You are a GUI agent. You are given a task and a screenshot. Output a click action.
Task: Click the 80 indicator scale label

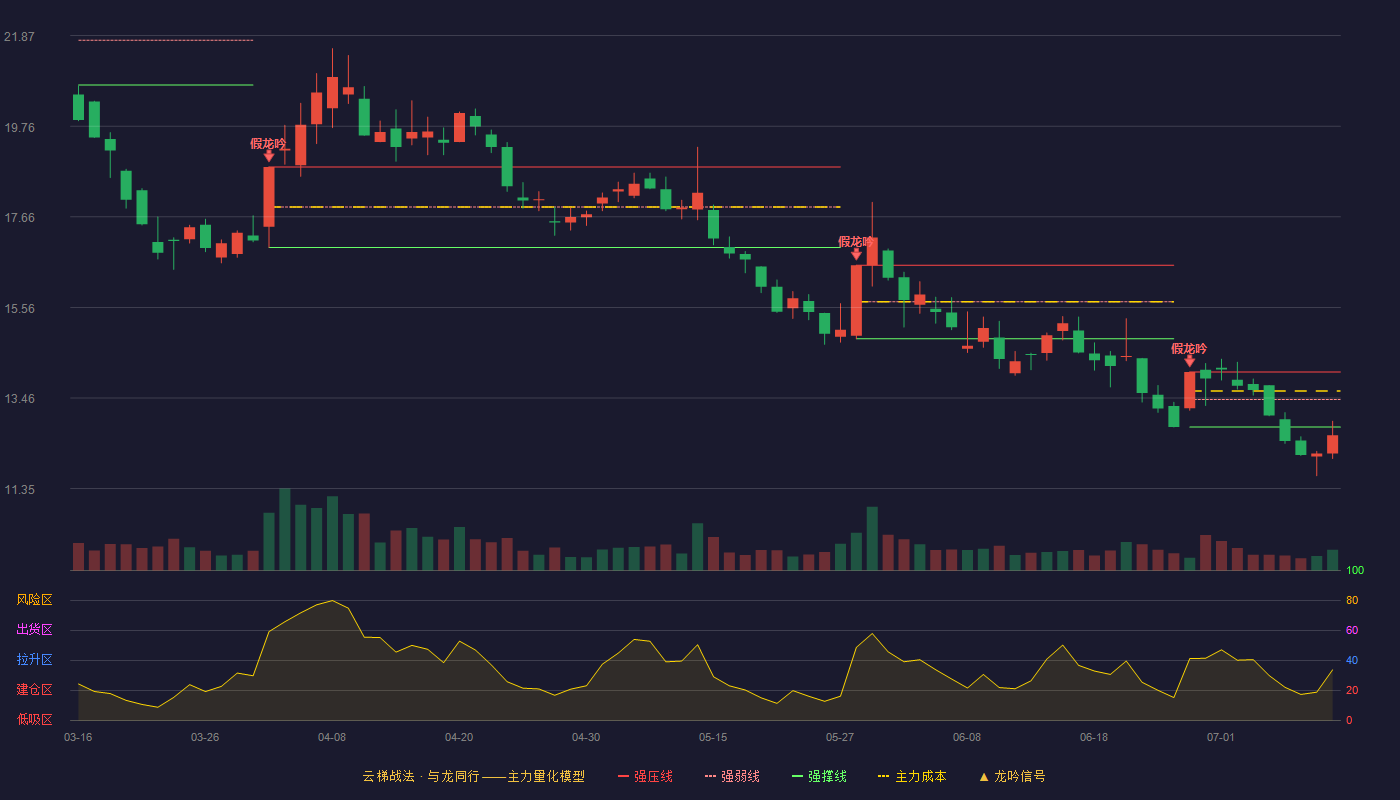click(x=1352, y=600)
